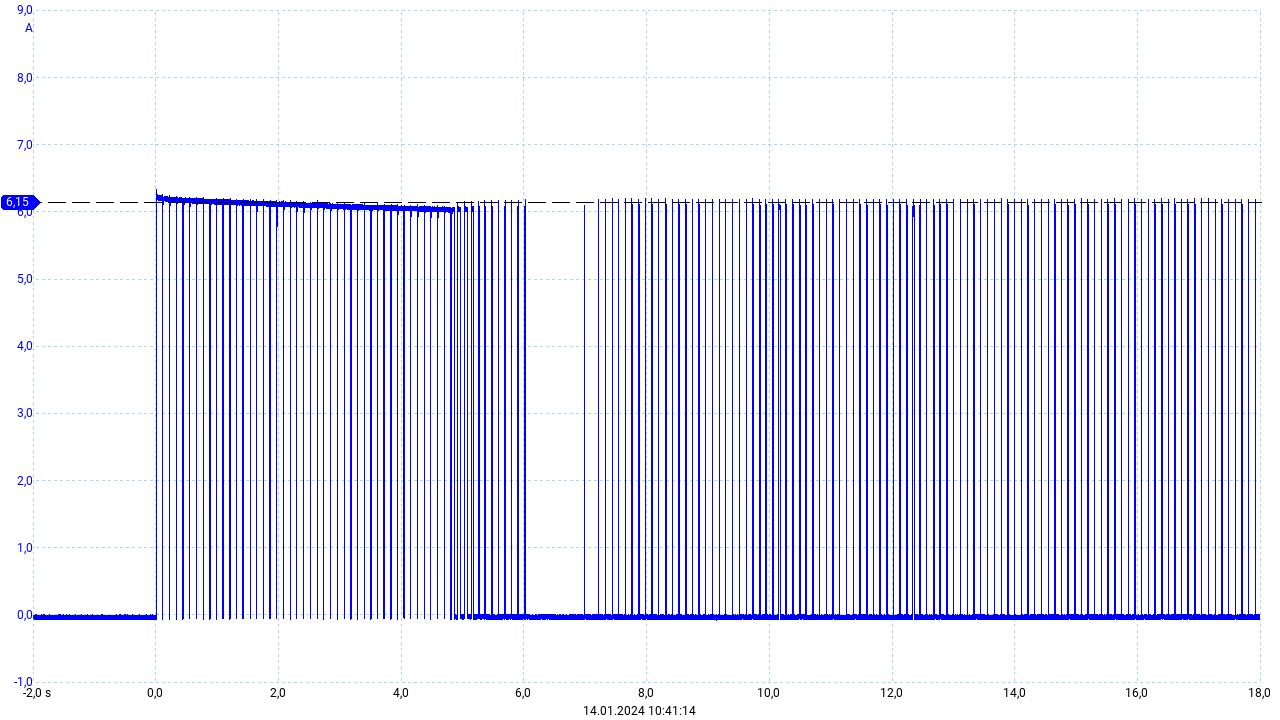Click the 14,0 time axis label
The height and width of the screenshot is (720, 1280).
coord(1014,692)
